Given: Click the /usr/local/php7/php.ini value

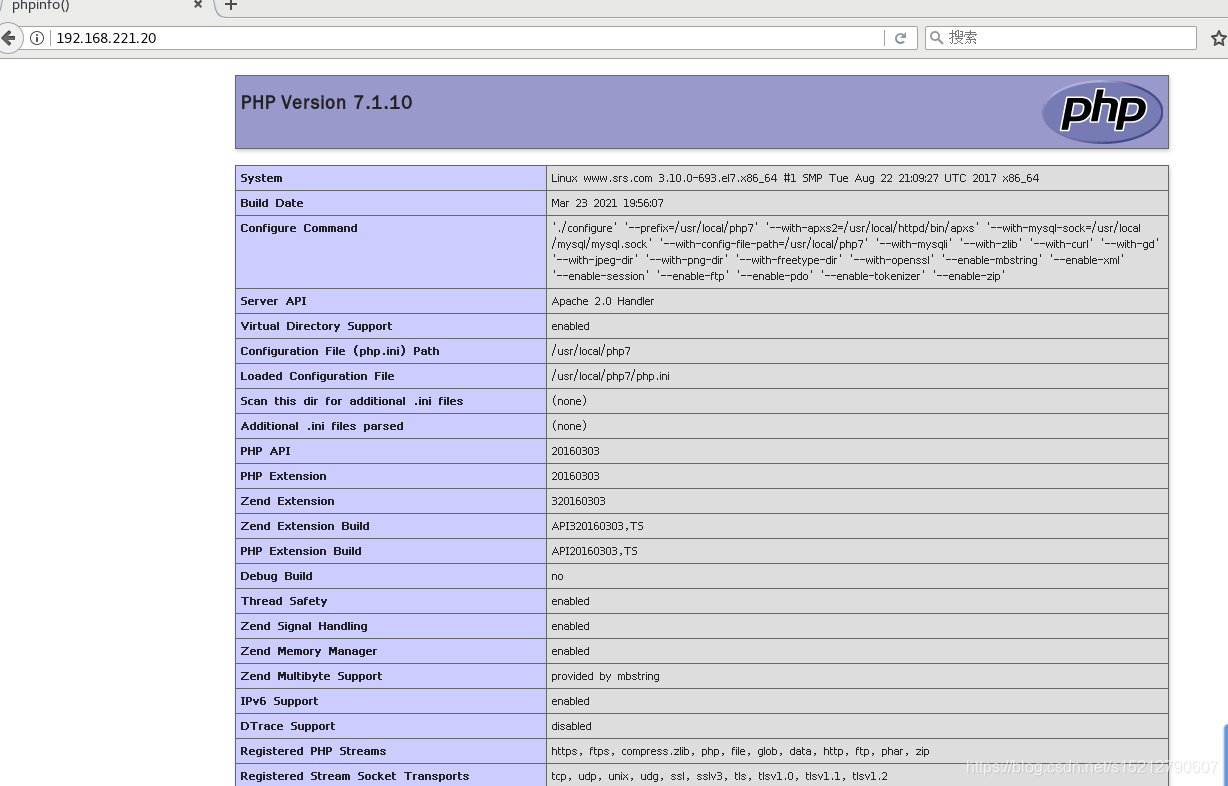Looking at the screenshot, I should click(611, 376).
